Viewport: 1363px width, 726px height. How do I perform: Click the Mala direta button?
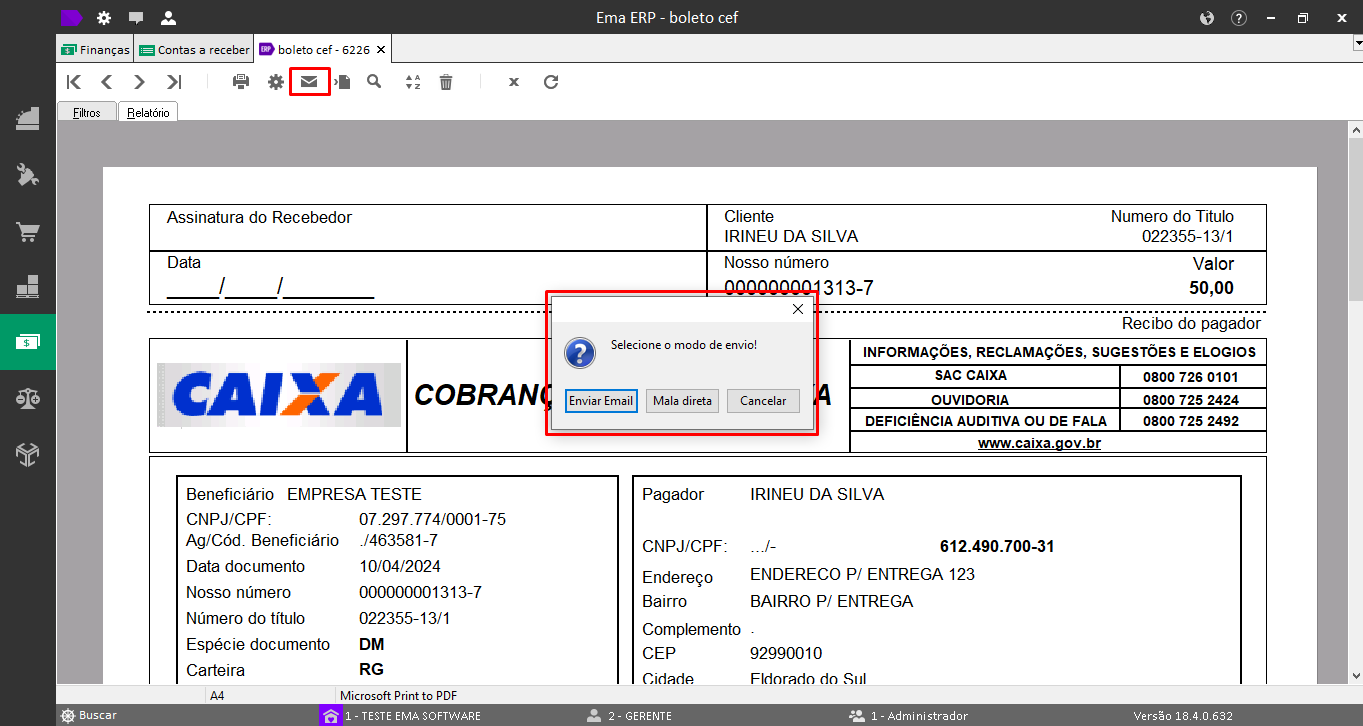682,401
